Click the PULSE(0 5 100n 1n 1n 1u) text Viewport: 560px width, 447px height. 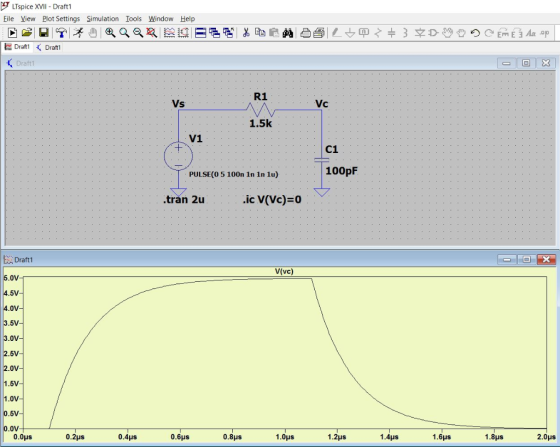click(234, 174)
